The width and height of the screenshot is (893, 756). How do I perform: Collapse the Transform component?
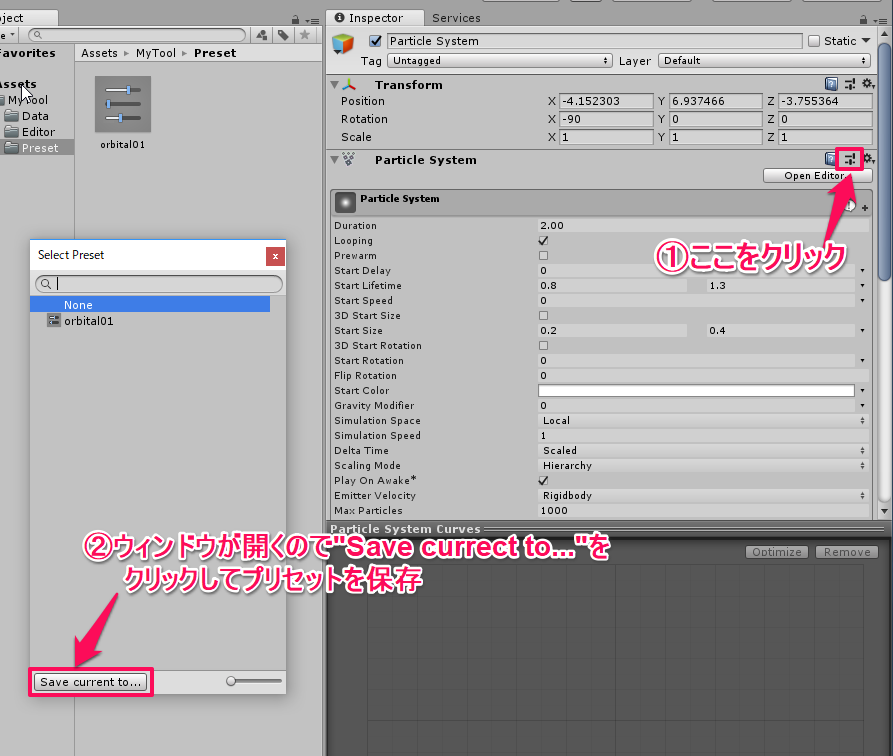click(x=335, y=84)
